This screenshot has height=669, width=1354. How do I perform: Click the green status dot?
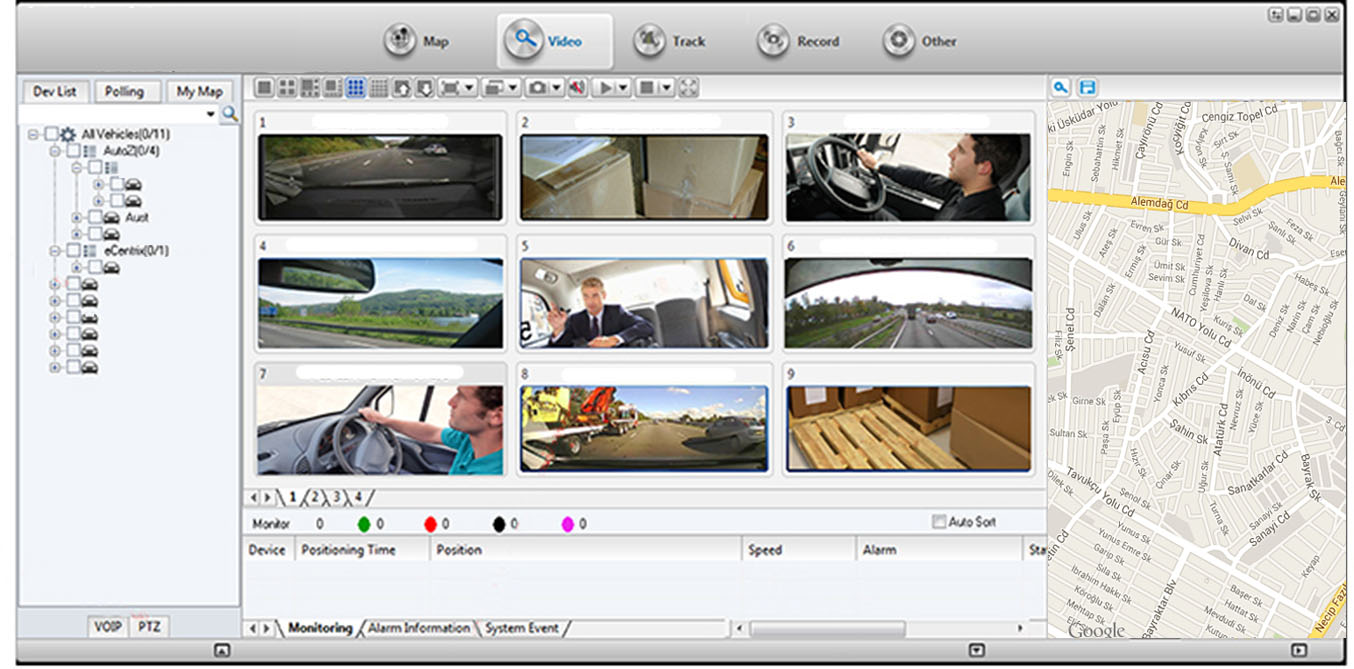coord(364,523)
